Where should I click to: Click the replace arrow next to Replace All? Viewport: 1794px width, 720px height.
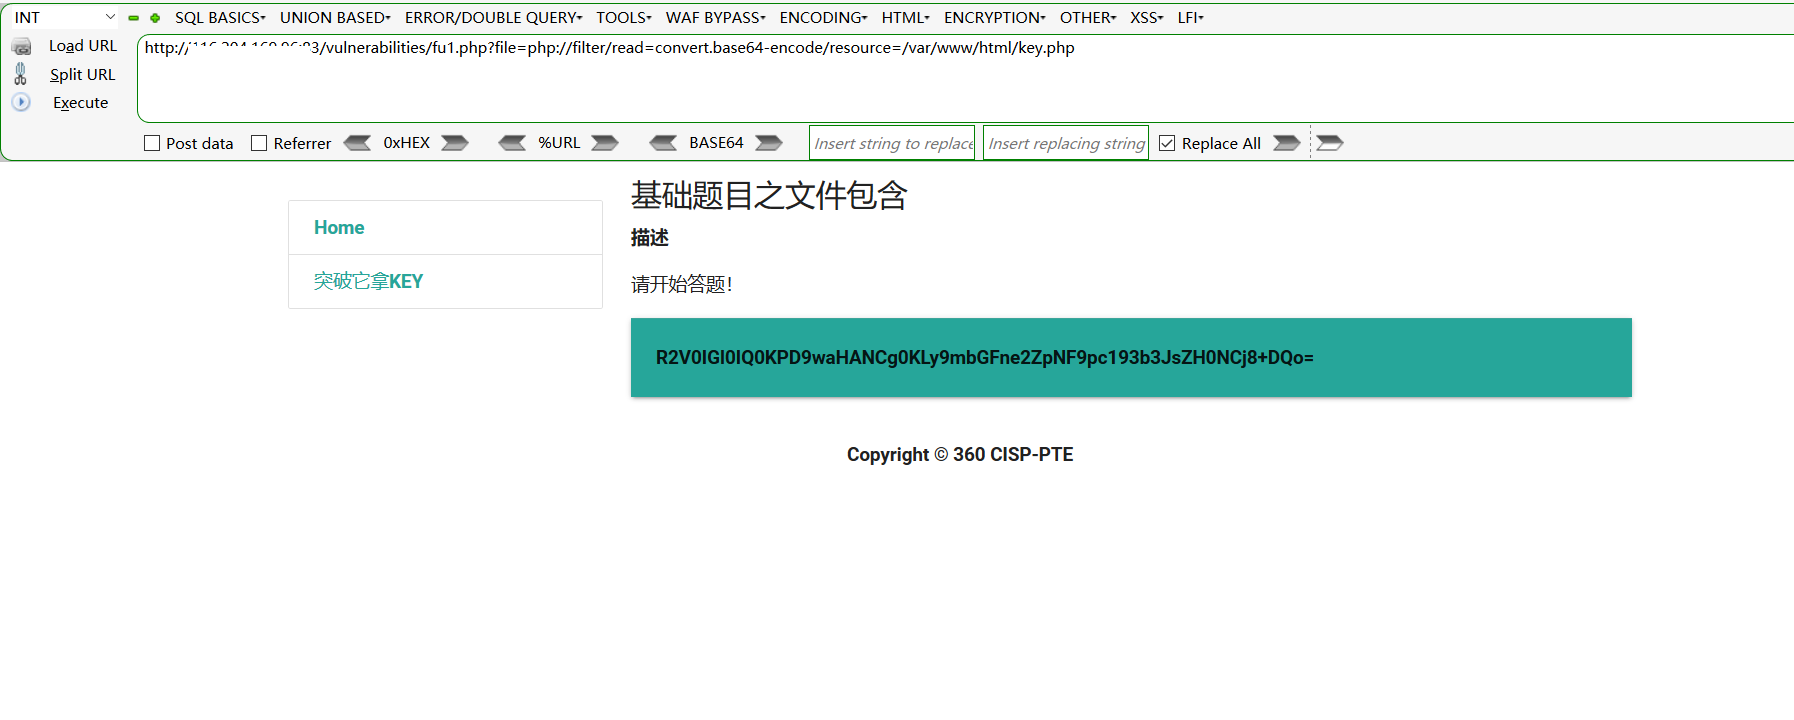1286,143
